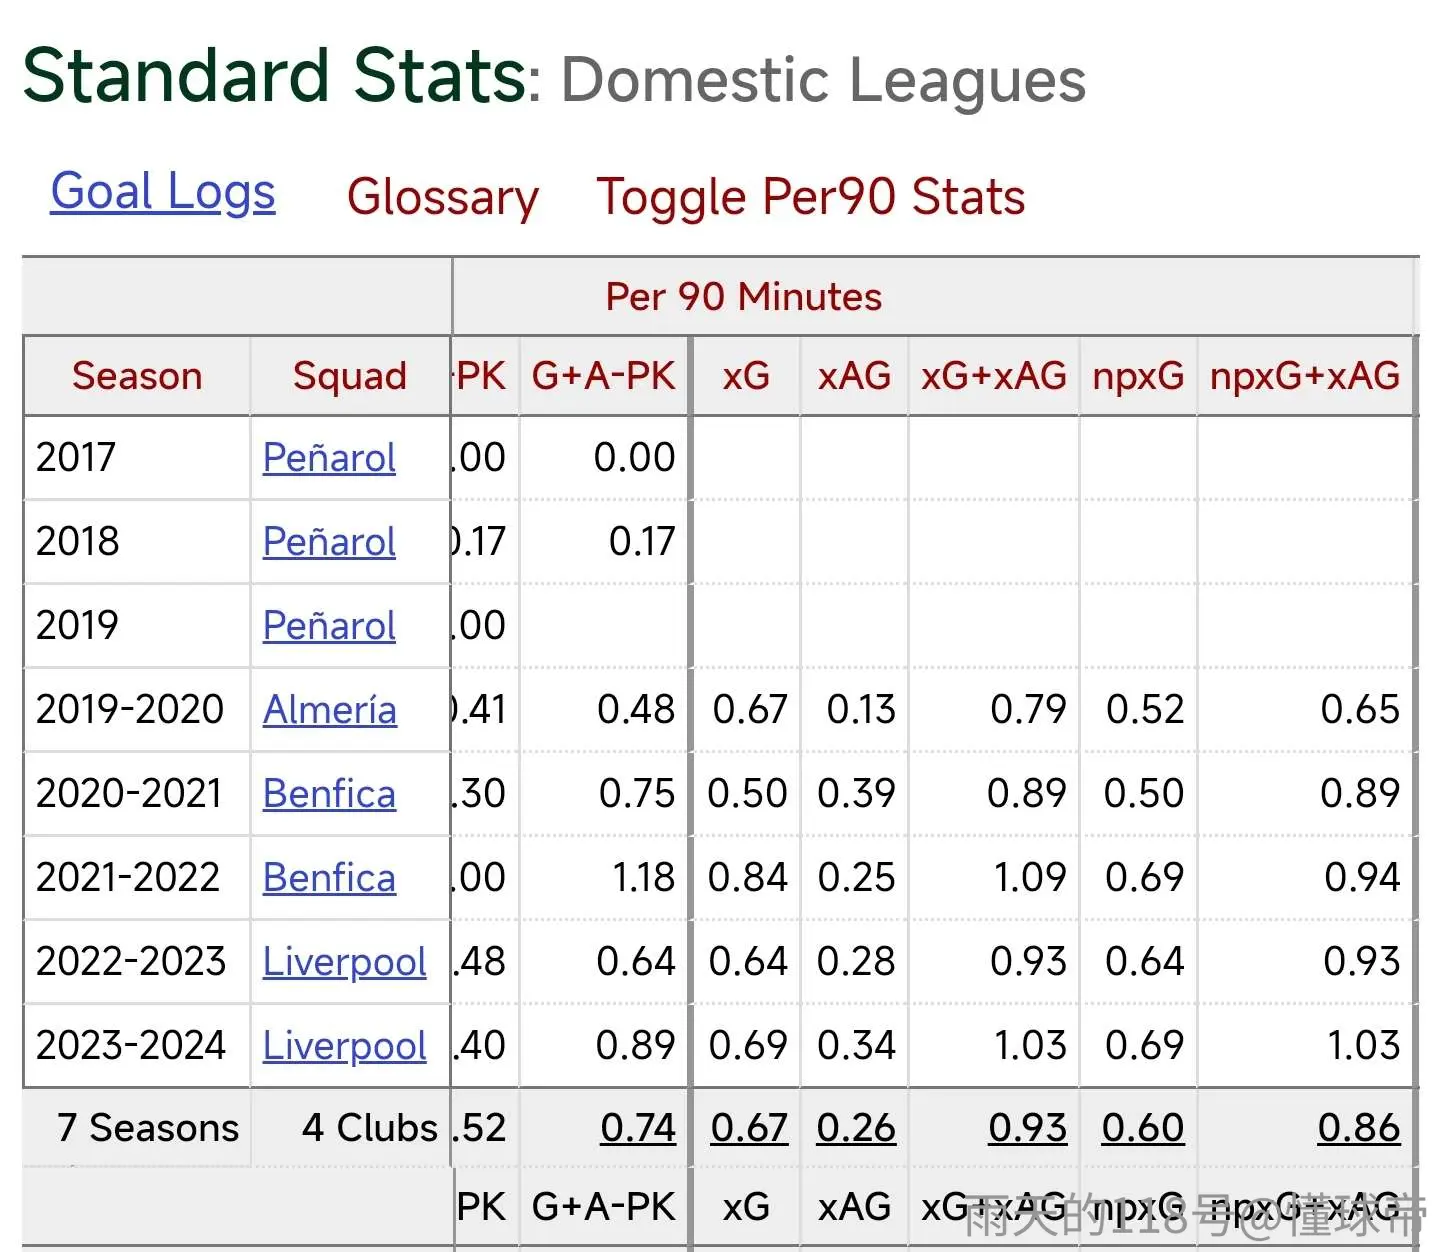Viewport: 1440px width, 1252px height.
Task: Open the Goal Logs link
Action: [163, 192]
